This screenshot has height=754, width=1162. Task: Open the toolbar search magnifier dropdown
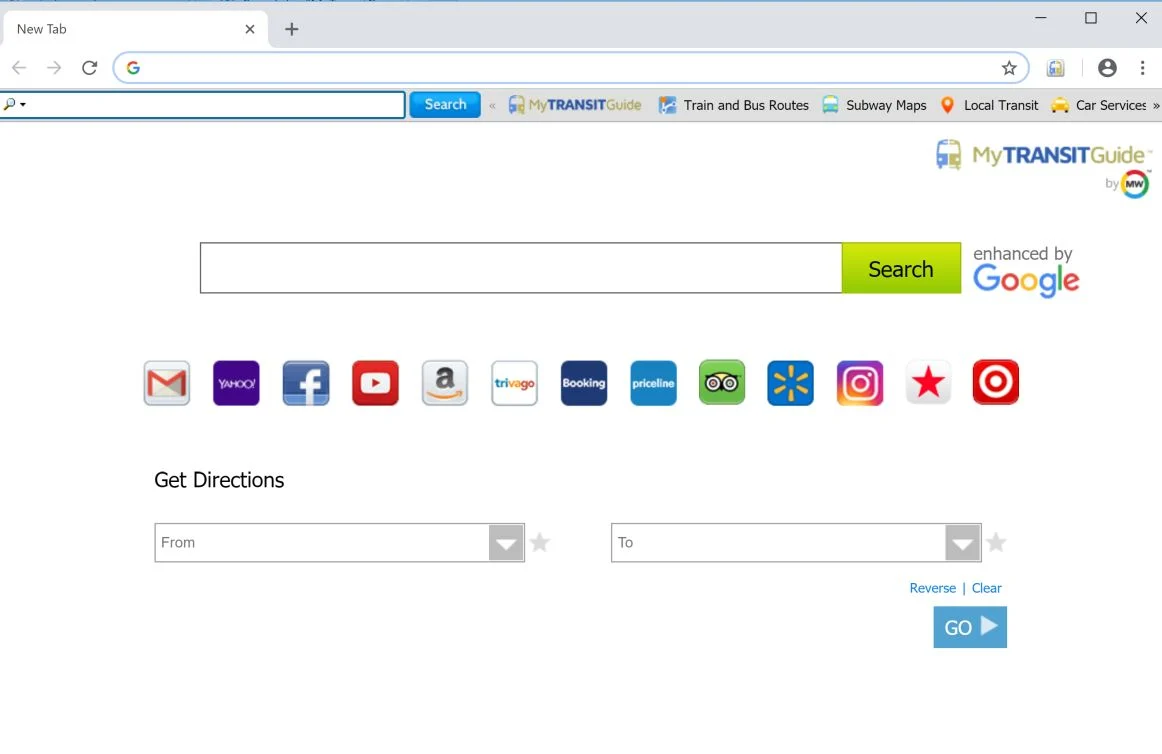coord(15,105)
